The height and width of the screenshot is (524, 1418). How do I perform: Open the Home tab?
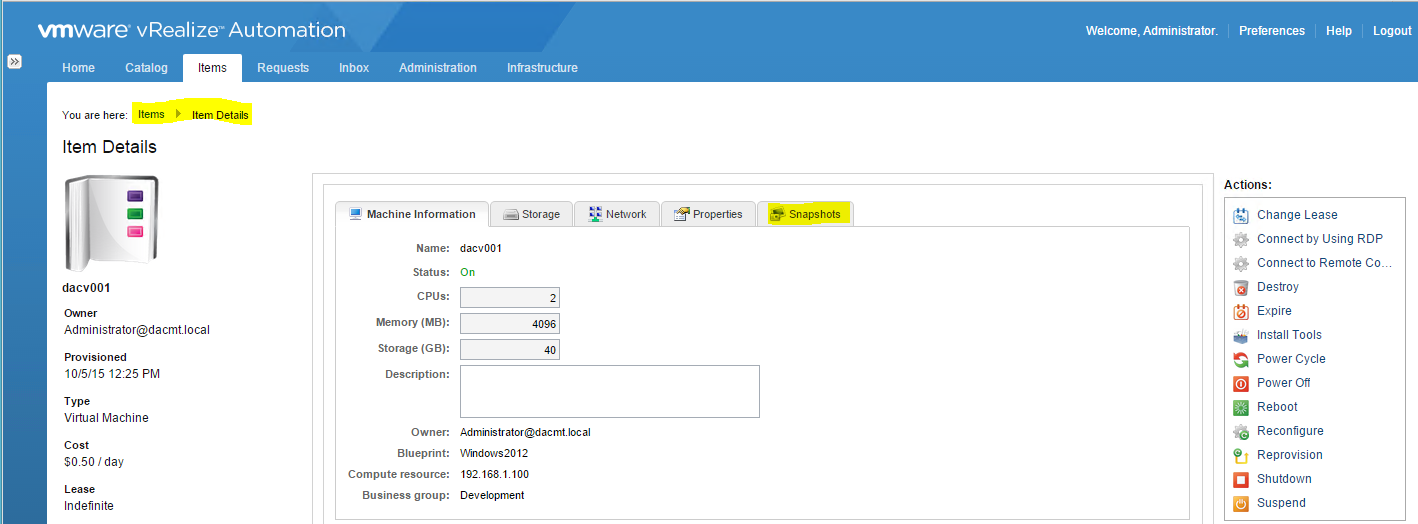79,68
